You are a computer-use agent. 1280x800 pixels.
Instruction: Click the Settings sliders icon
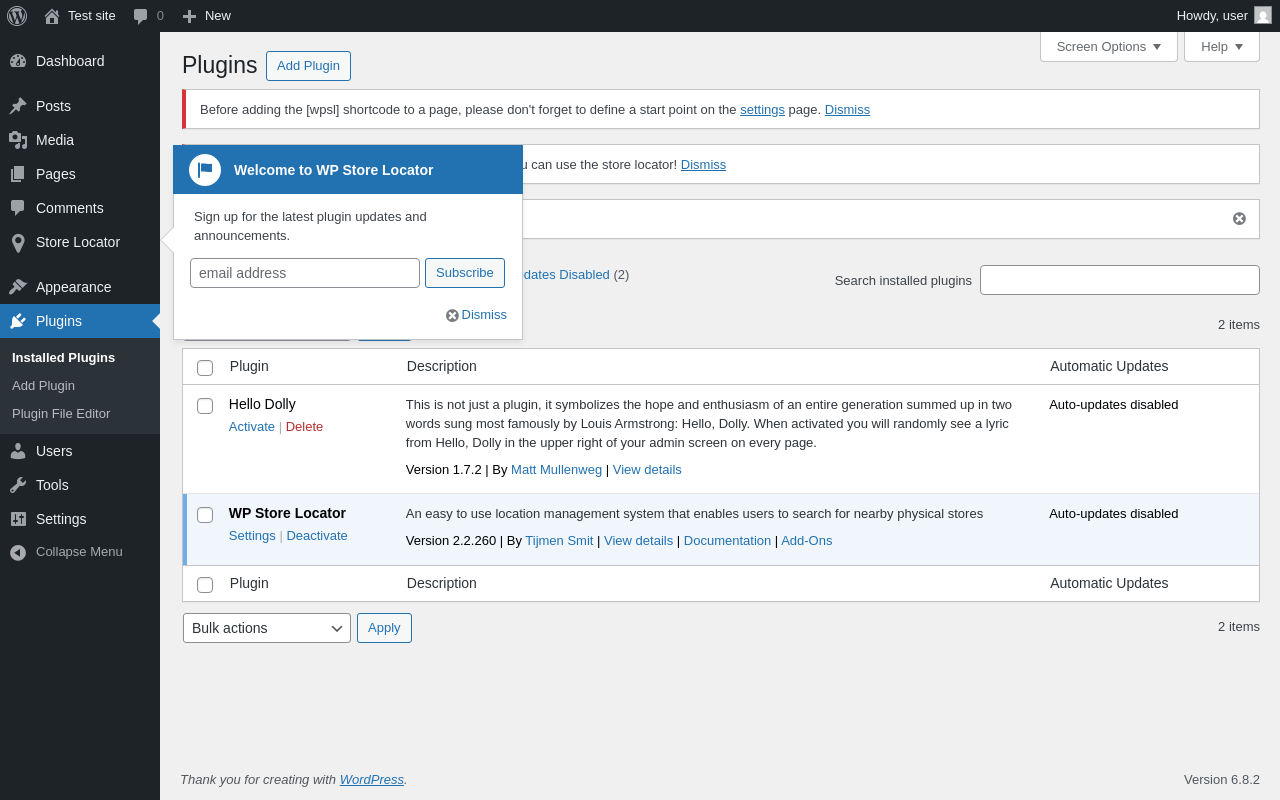pyautogui.click(x=18, y=519)
